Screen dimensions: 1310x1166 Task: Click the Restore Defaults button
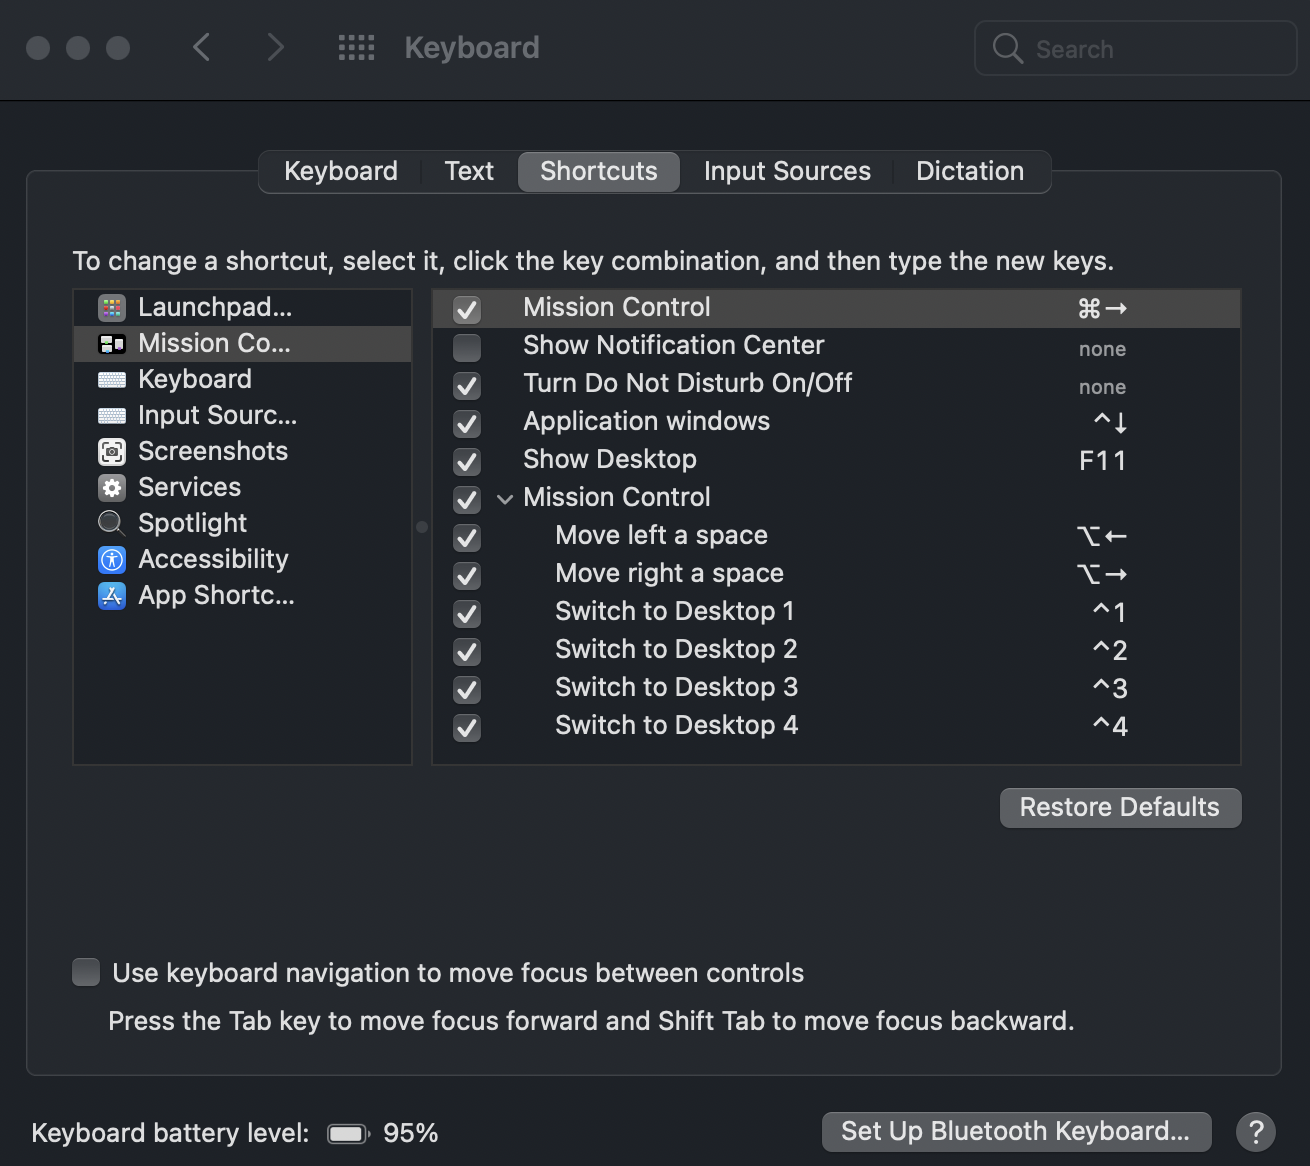(1119, 807)
